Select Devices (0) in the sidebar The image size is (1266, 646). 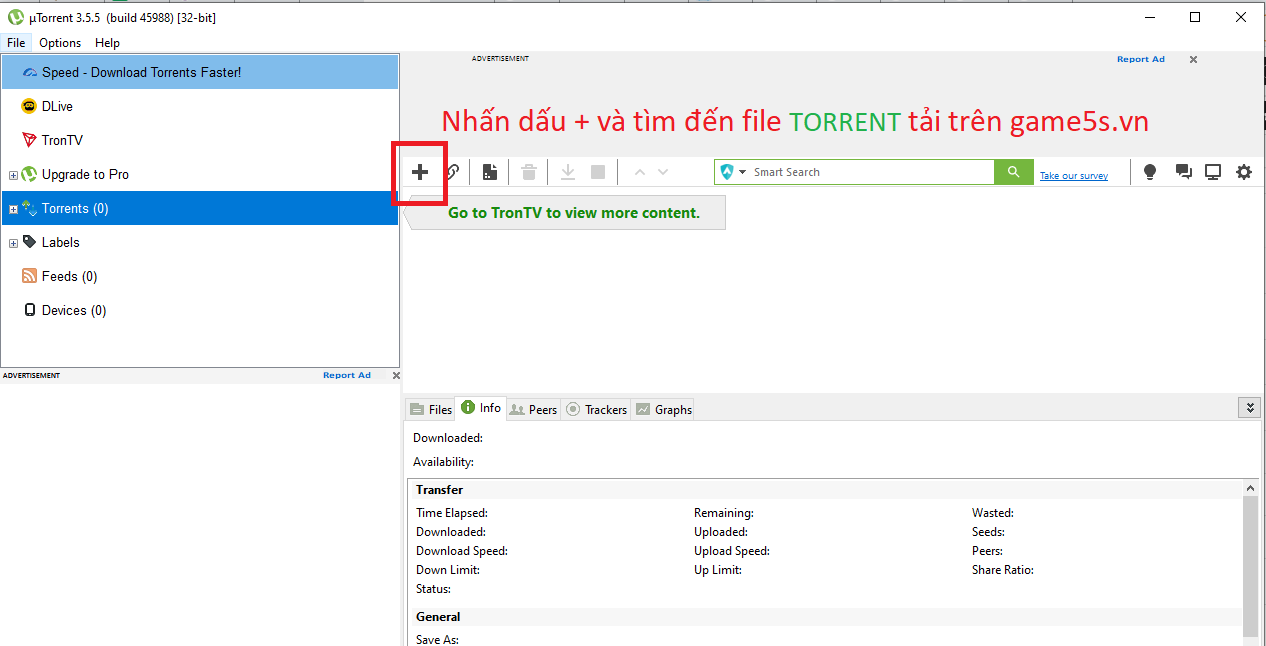(x=200, y=310)
